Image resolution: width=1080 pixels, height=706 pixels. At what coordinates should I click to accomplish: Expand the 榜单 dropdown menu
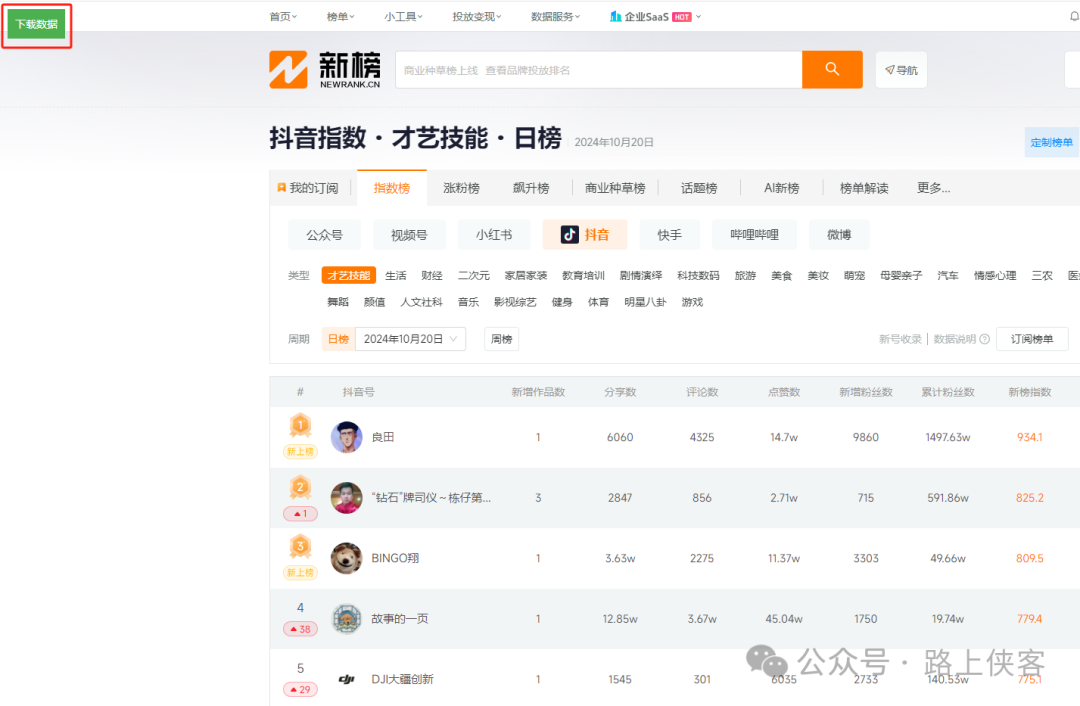tap(340, 17)
